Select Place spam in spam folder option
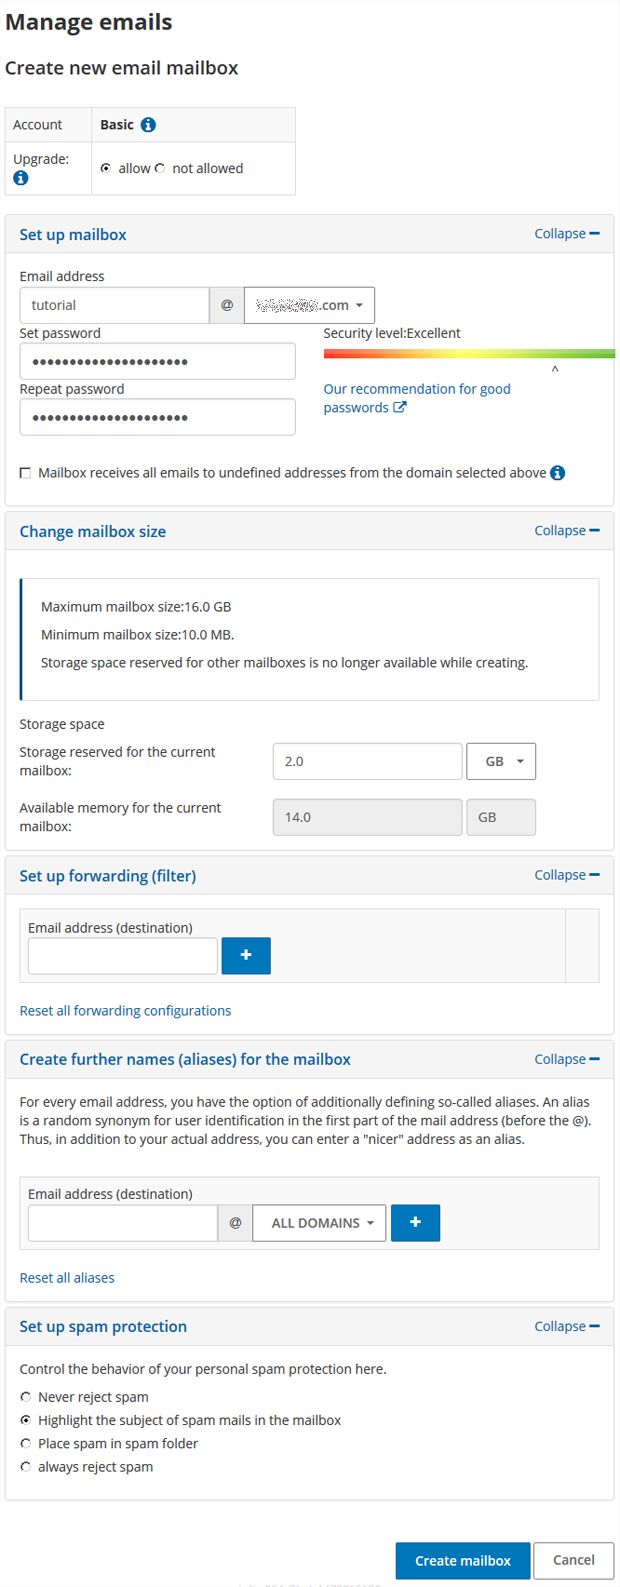Image resolution: width=620 pixels, height=1587 pixels. tap(26, 1443)
